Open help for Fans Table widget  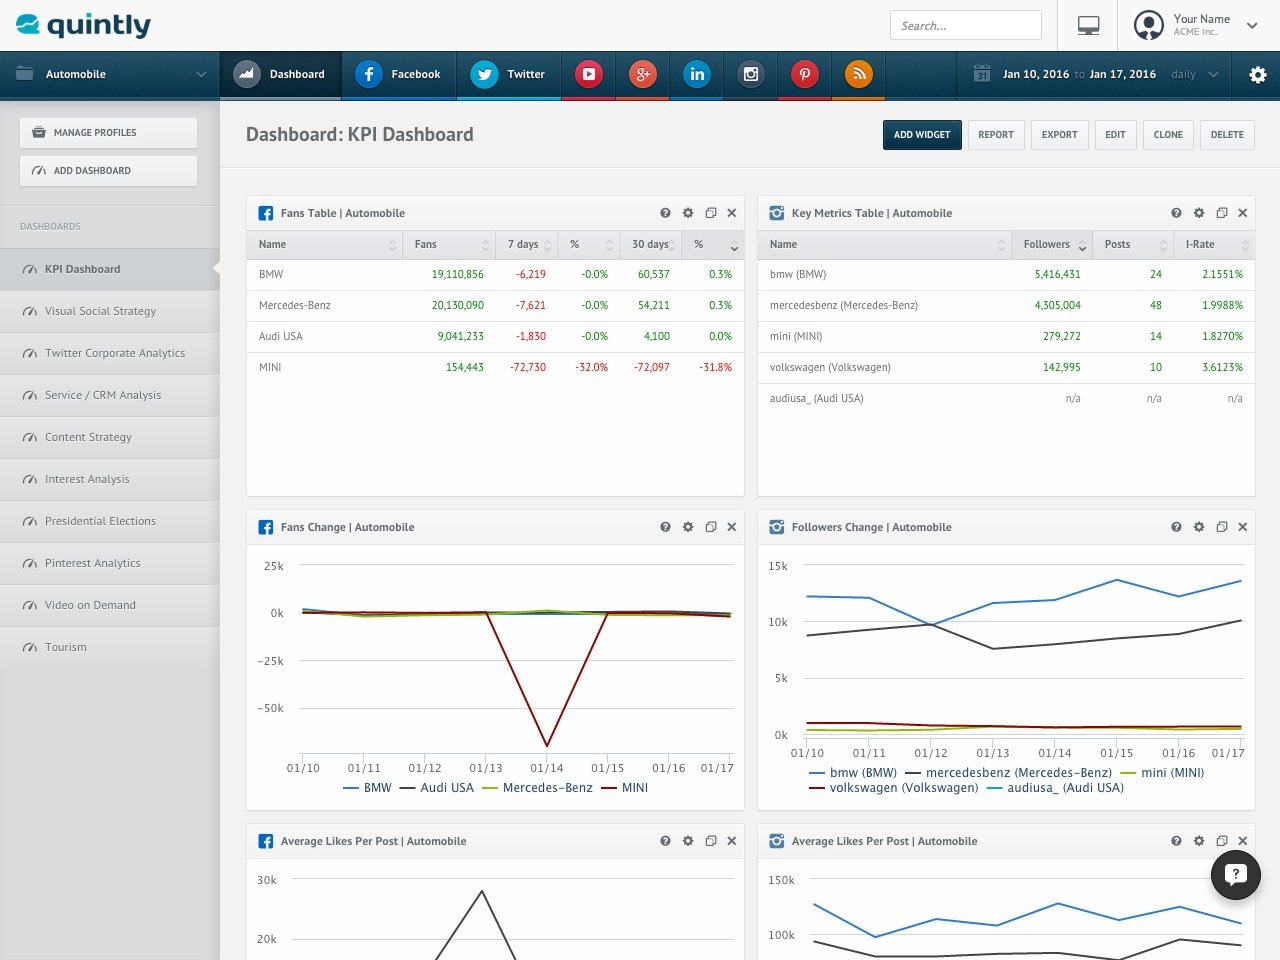[x=665, y=213]
